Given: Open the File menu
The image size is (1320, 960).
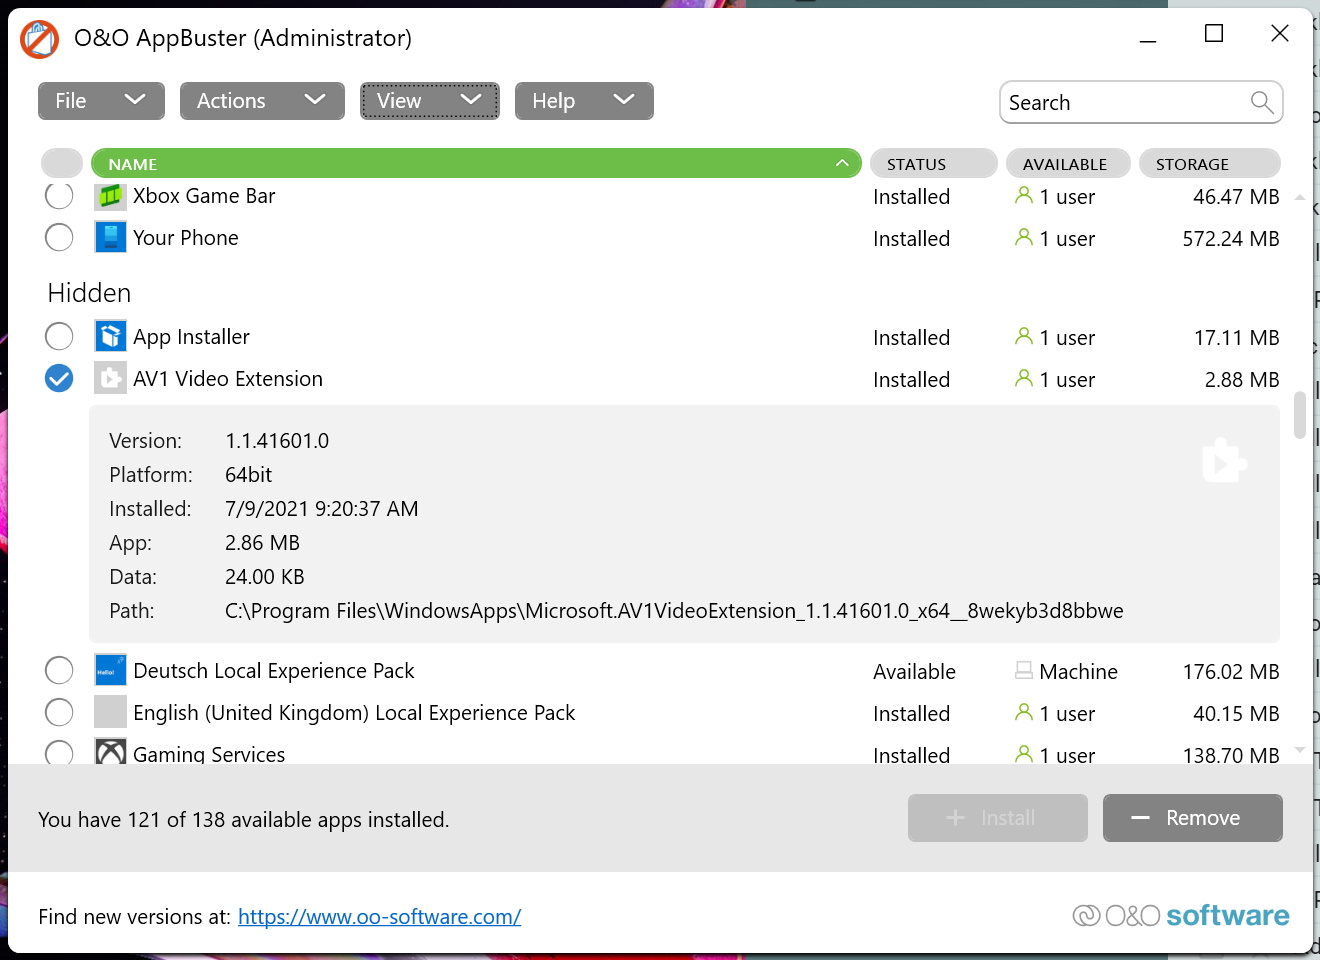Looking at the screenshot, I should (101, 101).
